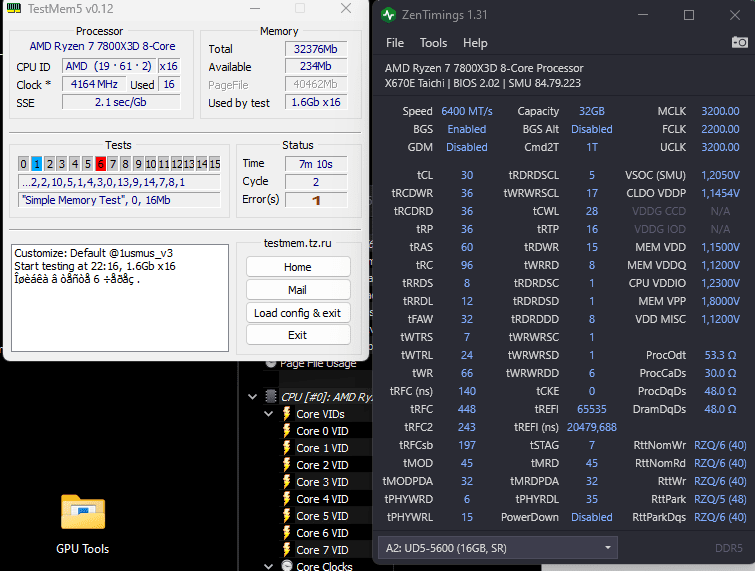The height and width of the screenshot is (571, 755).
Task: Click the lightning icon next to Core 1 VID
Action: [286, 448]
